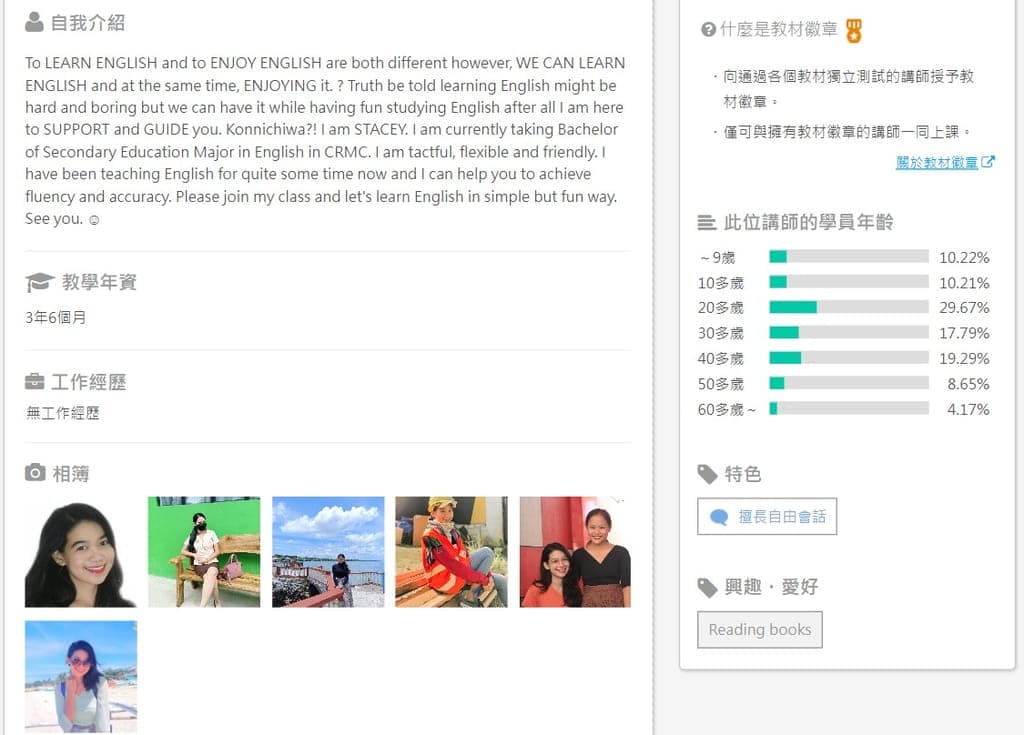The width and height of the screenshot is (1024, 735).
Task: Click the person icon beside 自我介紹
Action: (x=34, y=22)
